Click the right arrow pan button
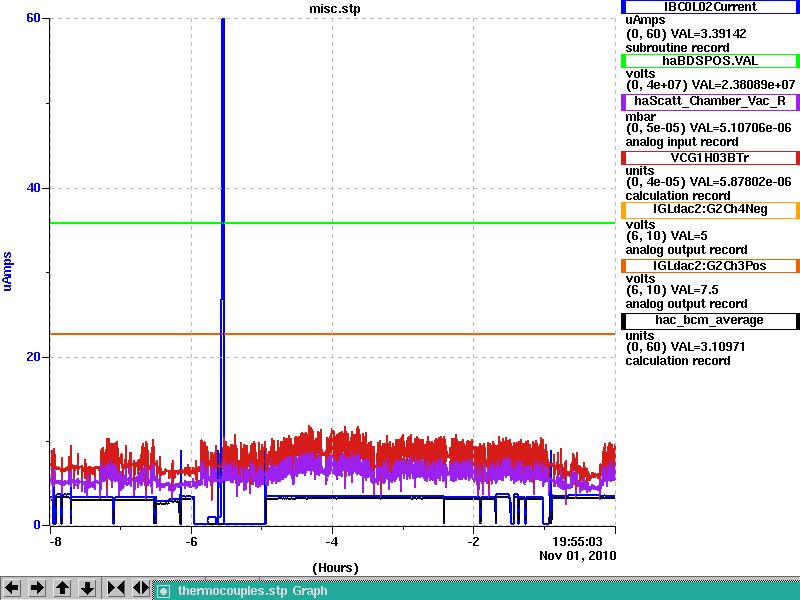 coord(37,588)
